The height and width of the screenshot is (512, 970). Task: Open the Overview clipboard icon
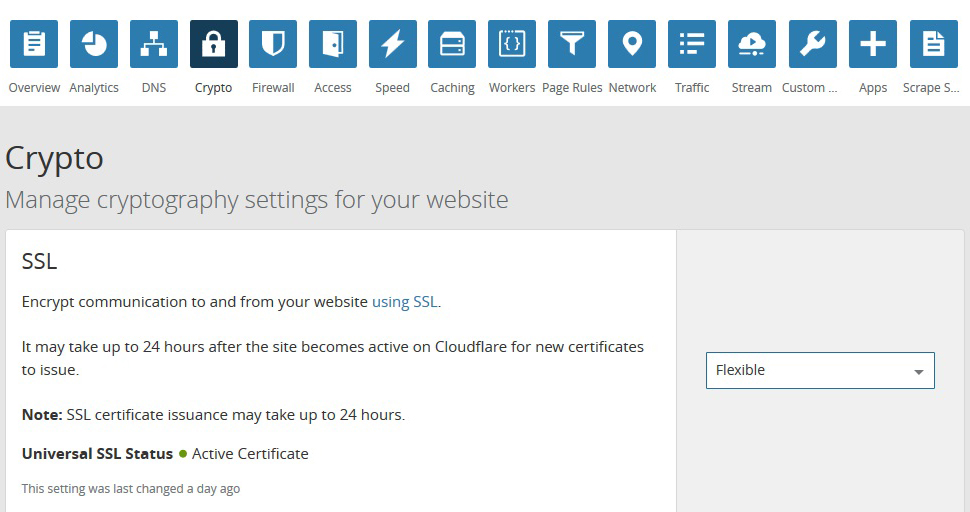pos(34,44)
